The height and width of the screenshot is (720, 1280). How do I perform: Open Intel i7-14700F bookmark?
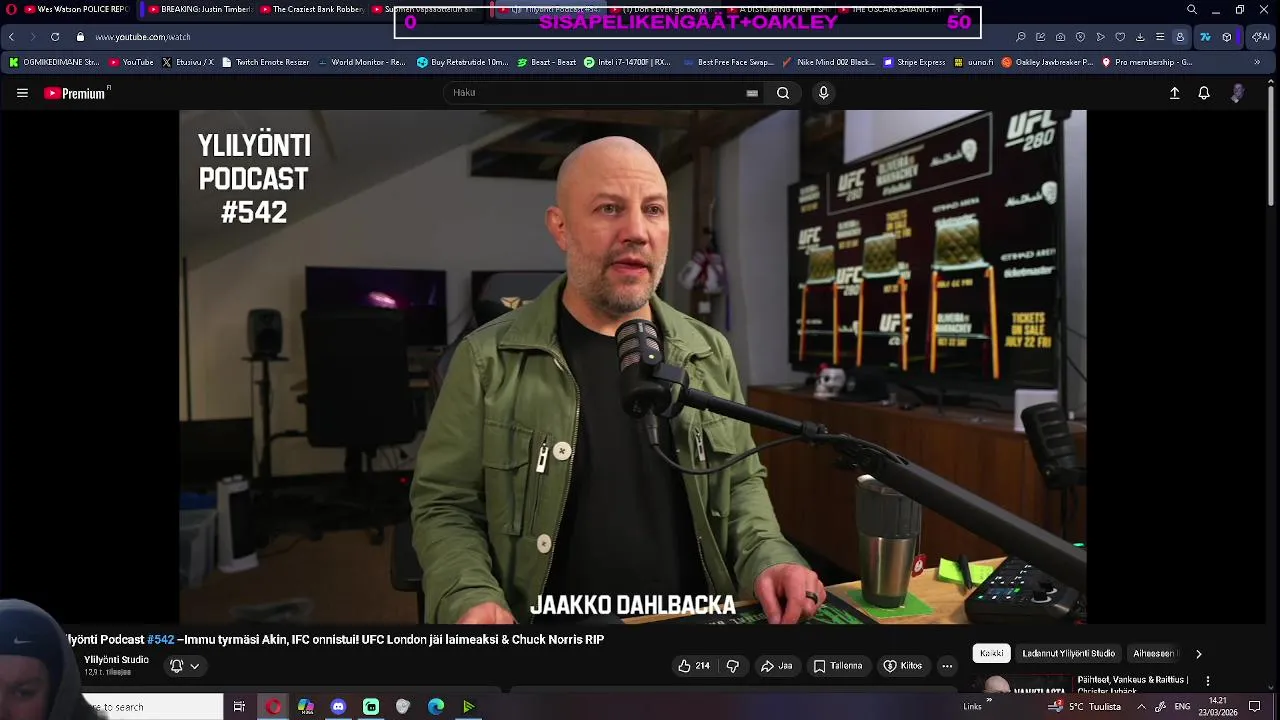coord(627,62)
